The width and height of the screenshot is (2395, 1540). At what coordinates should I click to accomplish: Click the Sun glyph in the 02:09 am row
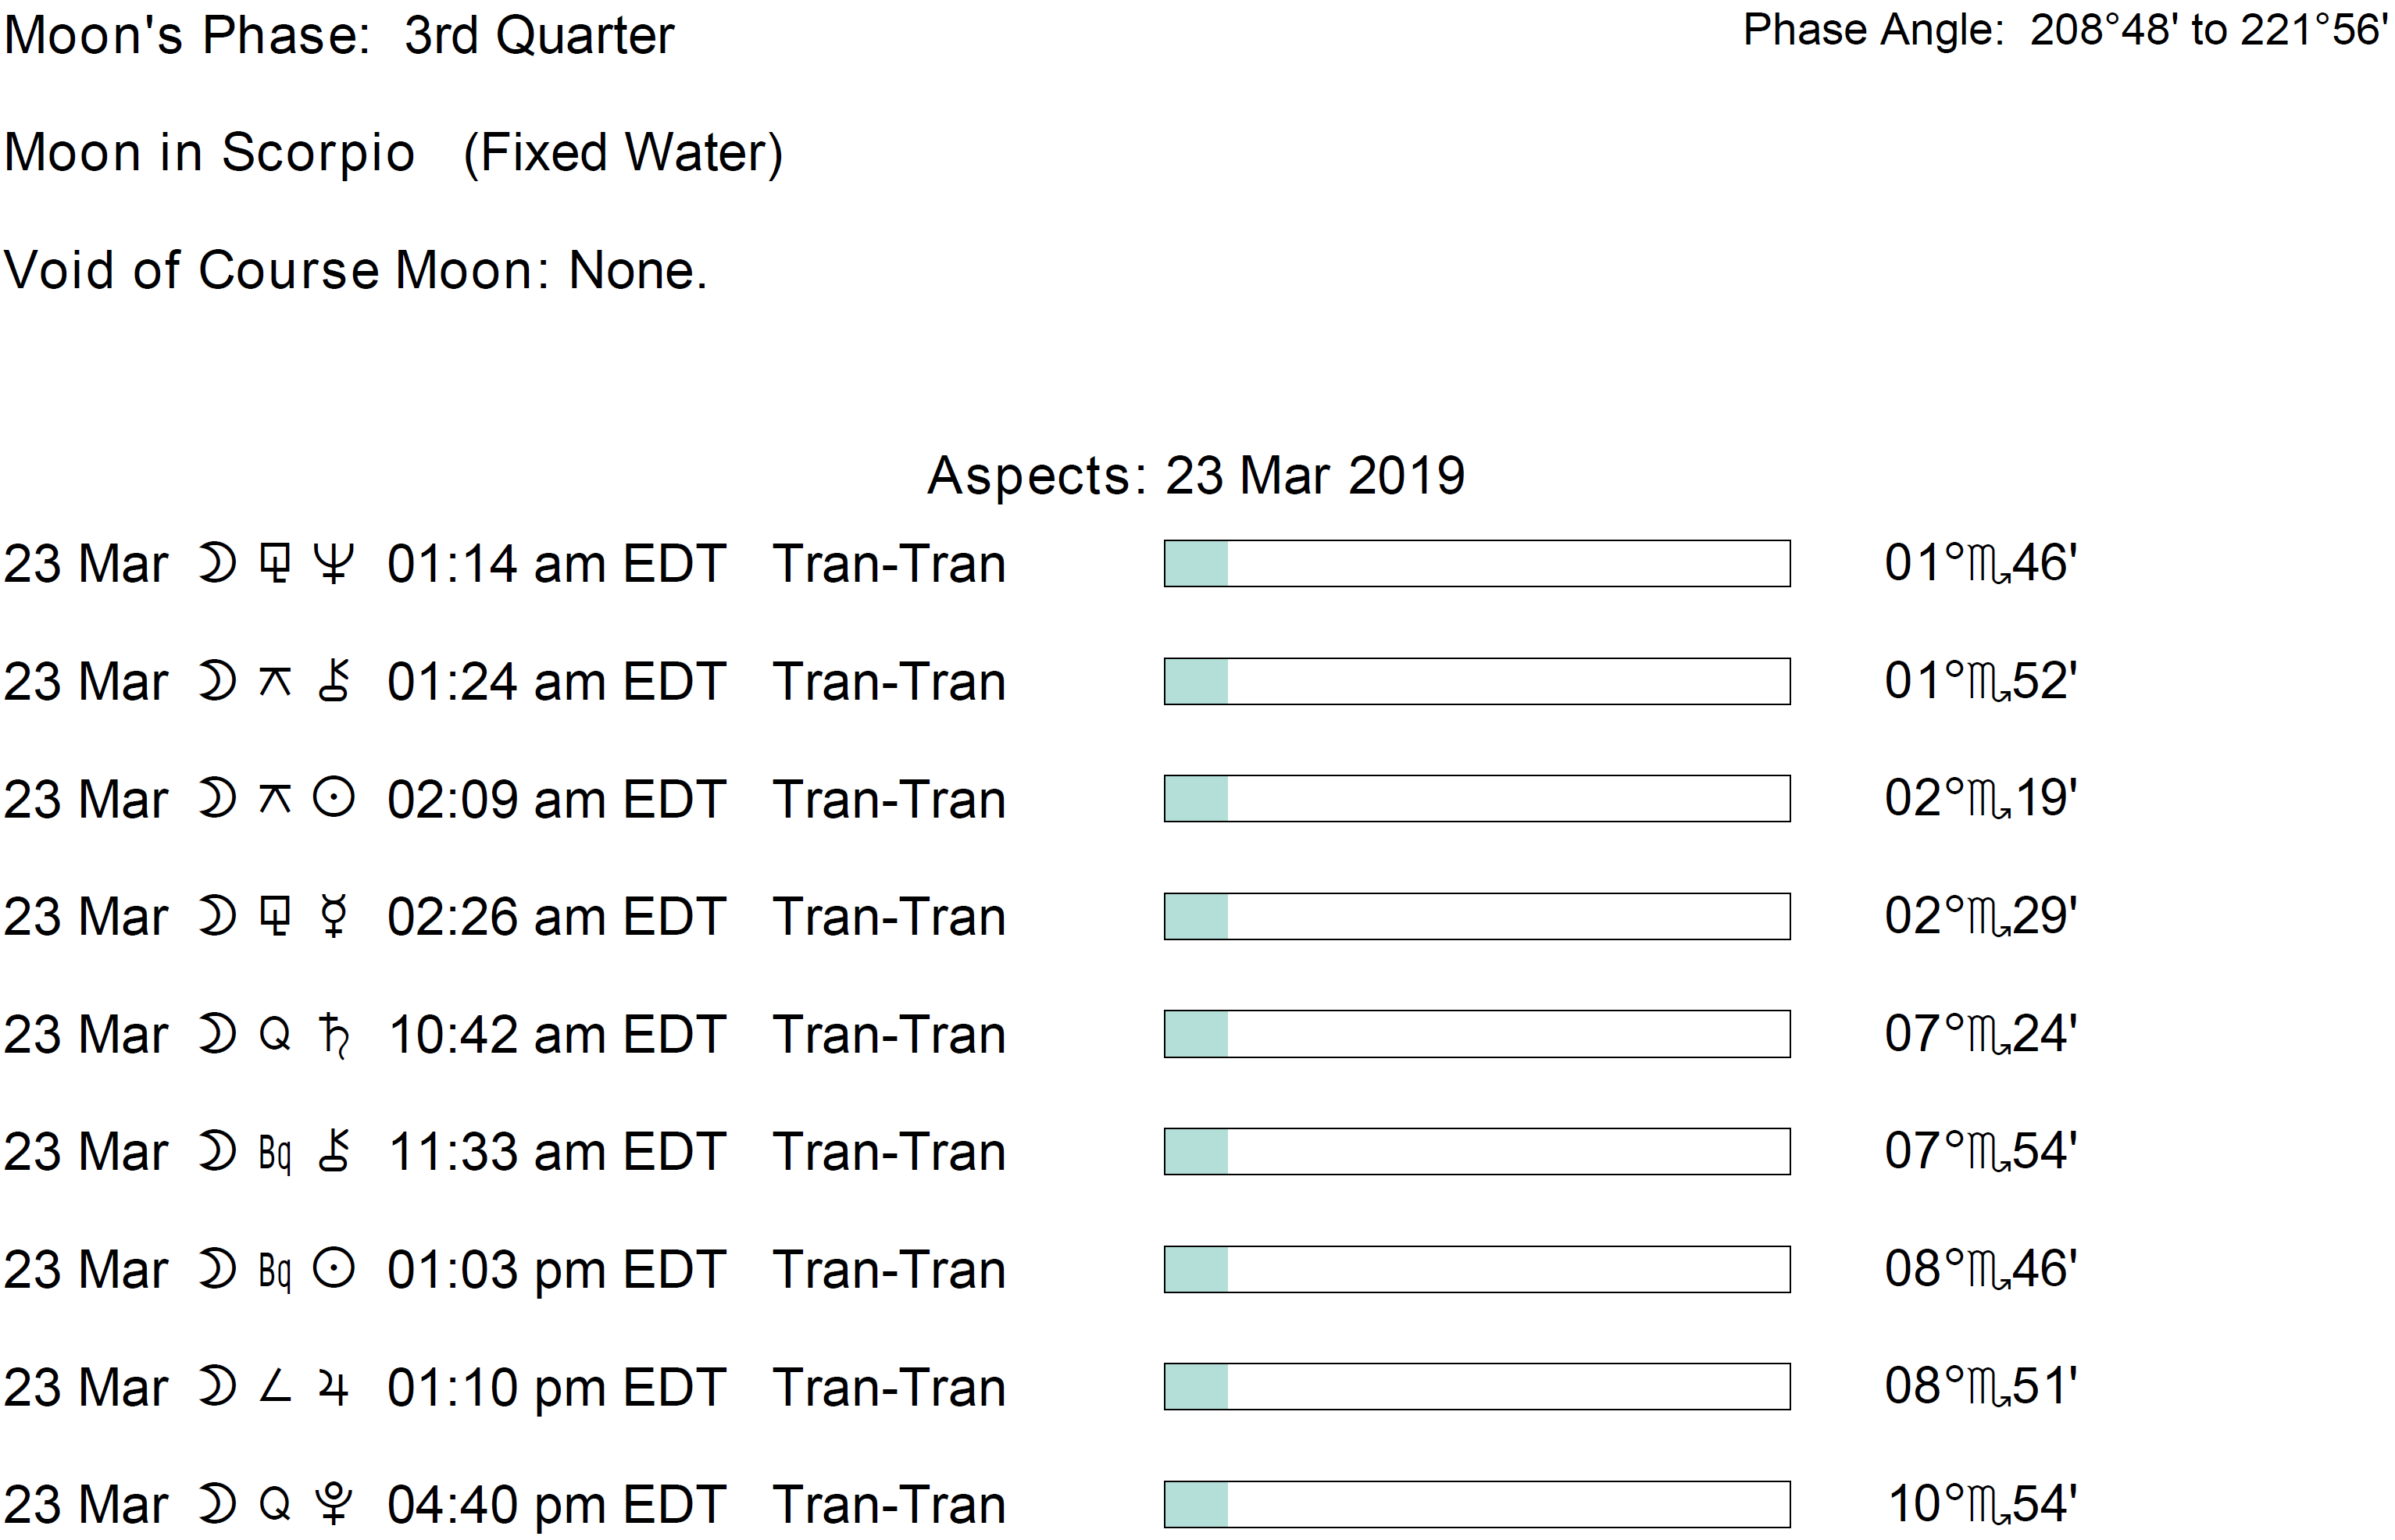[333, 799]
